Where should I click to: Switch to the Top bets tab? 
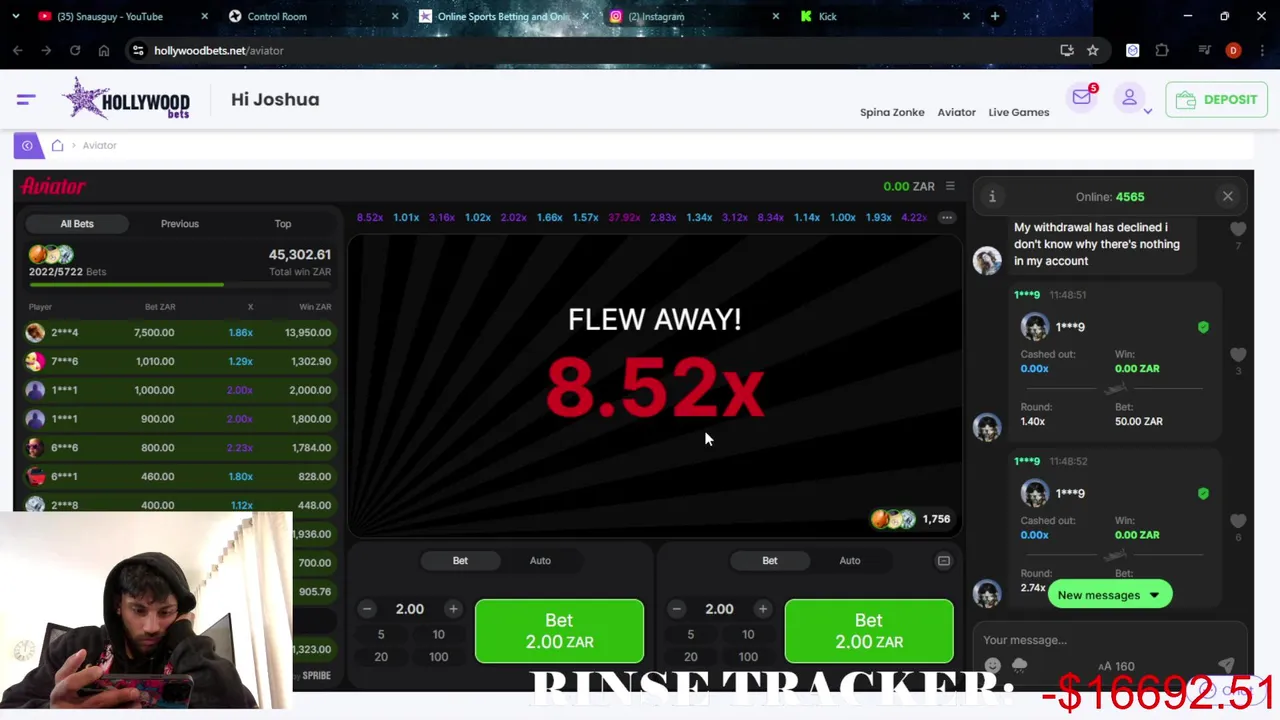283,224
